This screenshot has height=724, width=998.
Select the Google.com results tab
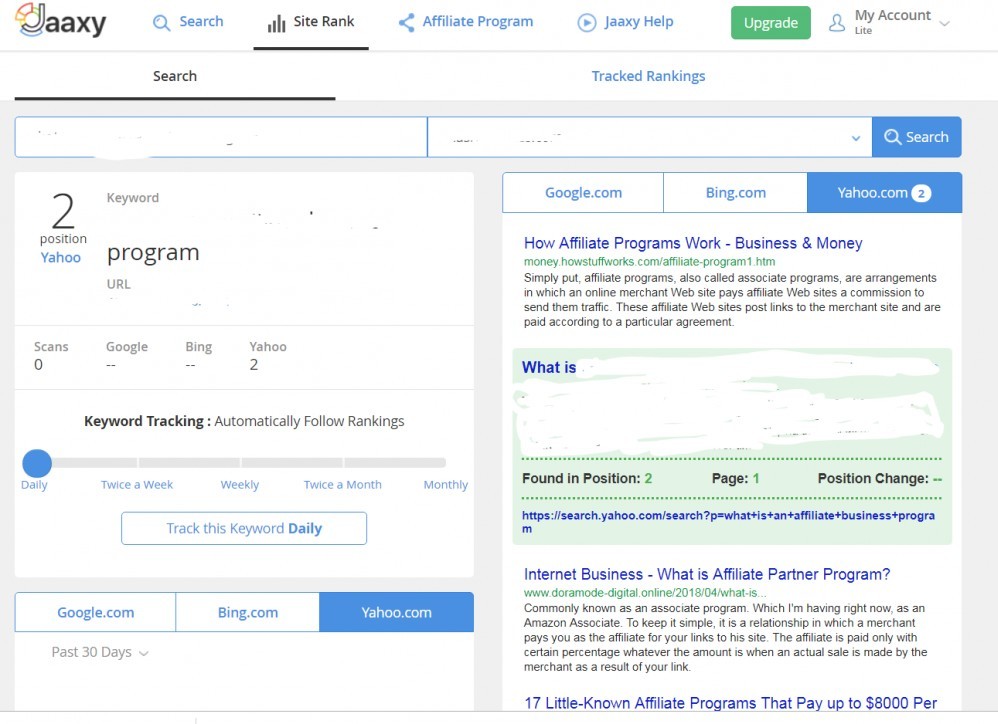pos(583,193)
